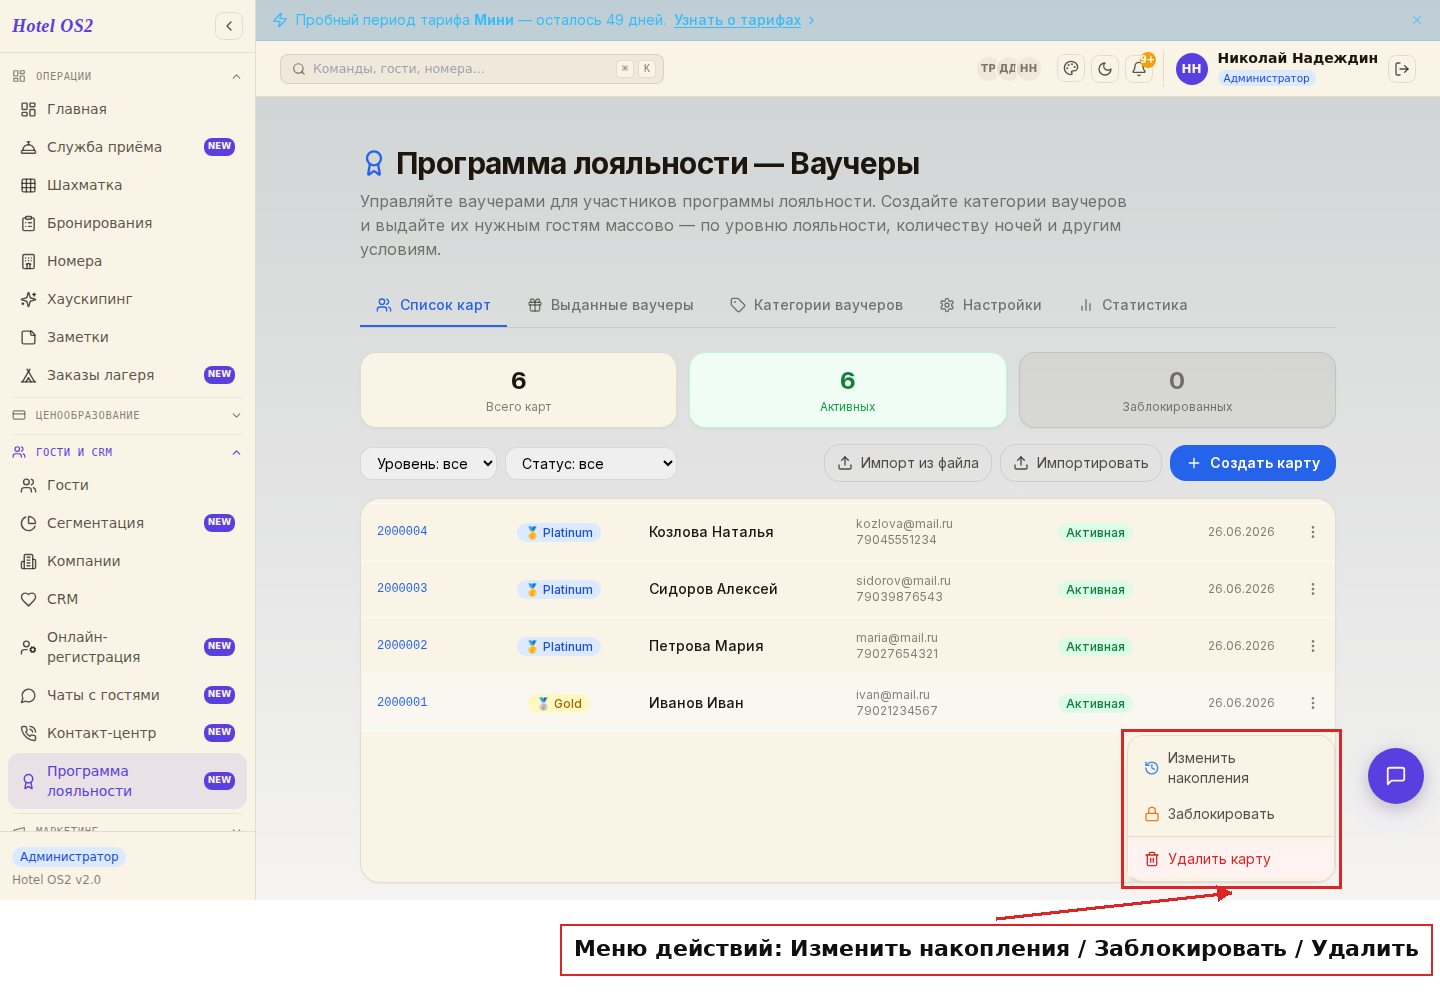Viewport: 1440px width, 999px height.
Task: Open Заметки in sidebar
Action: pyautogui.click(x=127, y=337)
